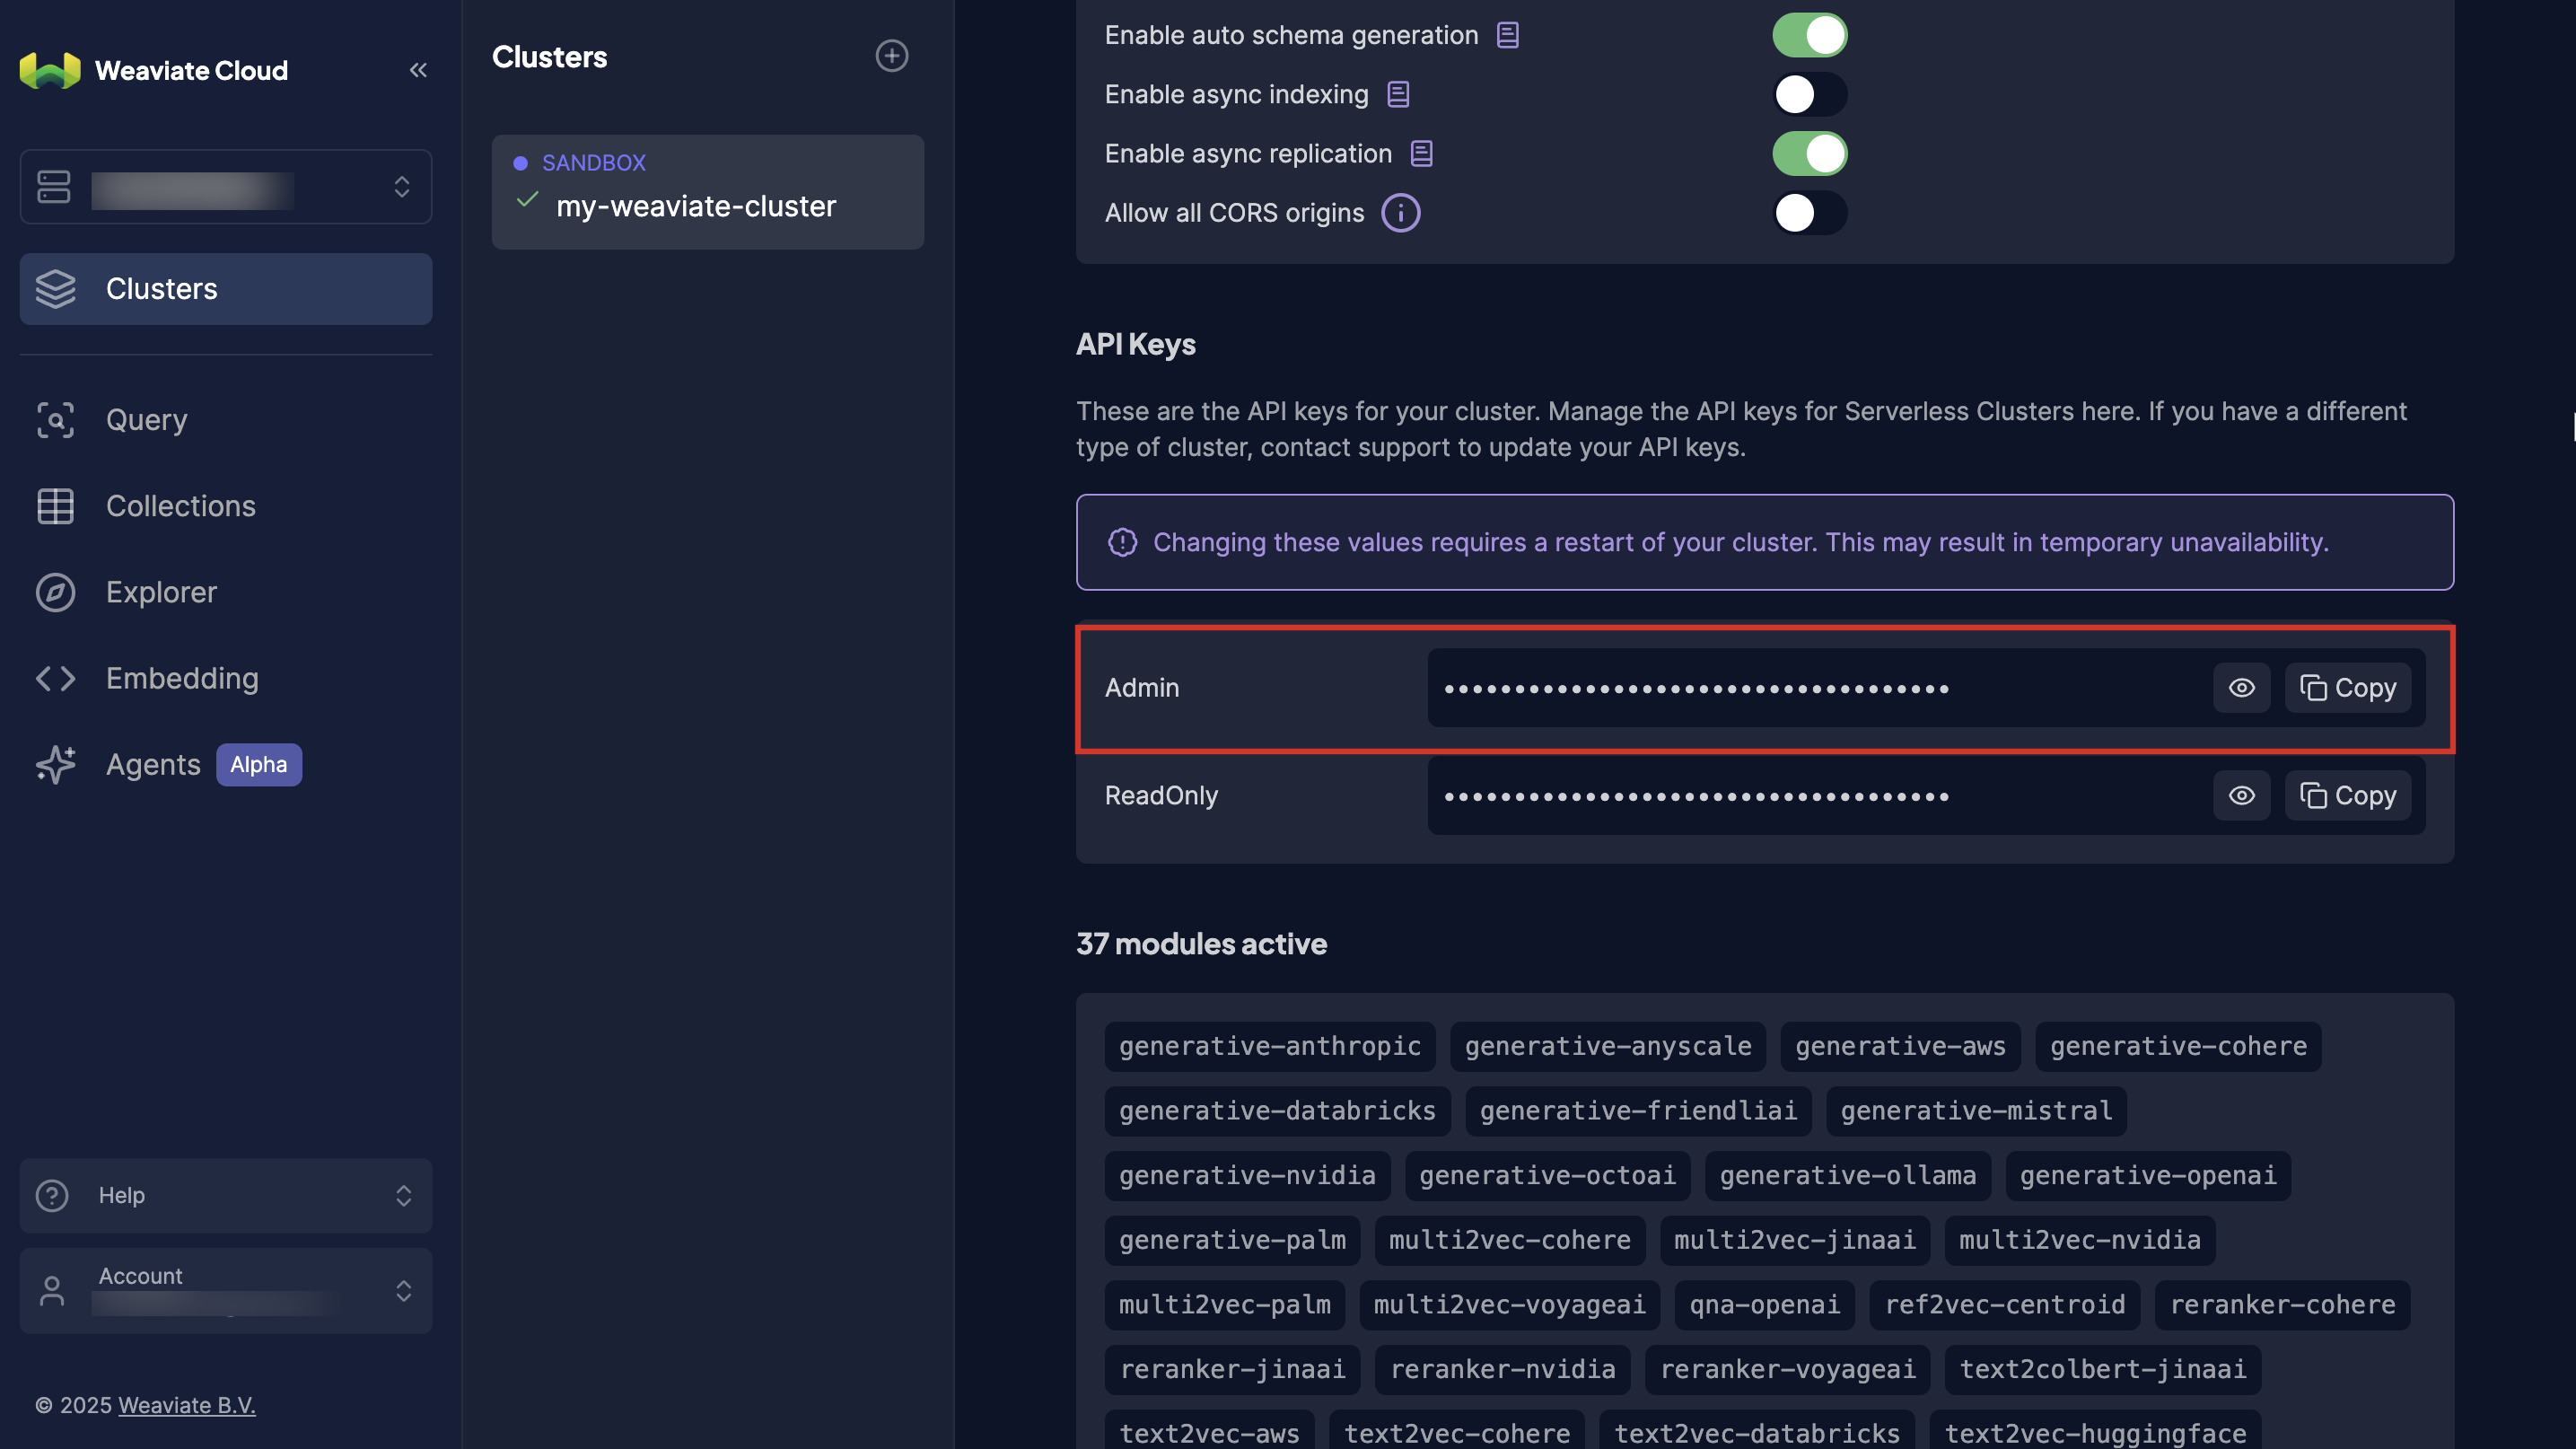This screenshot has height=1449, width=2576.
Task: Click the generative-openai module tag
Action: coord(2148,1175)
